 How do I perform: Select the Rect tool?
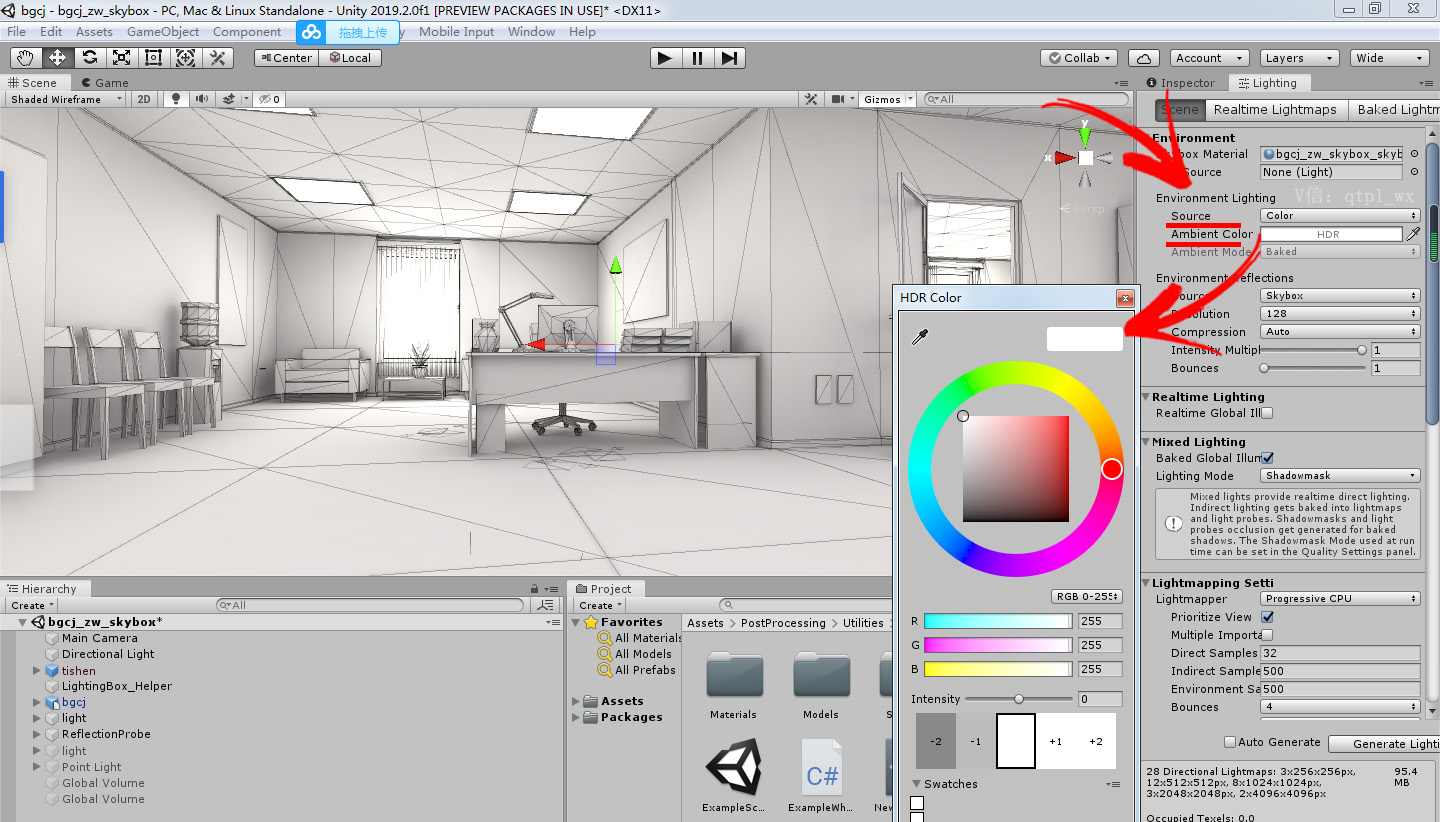pyautogui.click(x=153, y=57)
